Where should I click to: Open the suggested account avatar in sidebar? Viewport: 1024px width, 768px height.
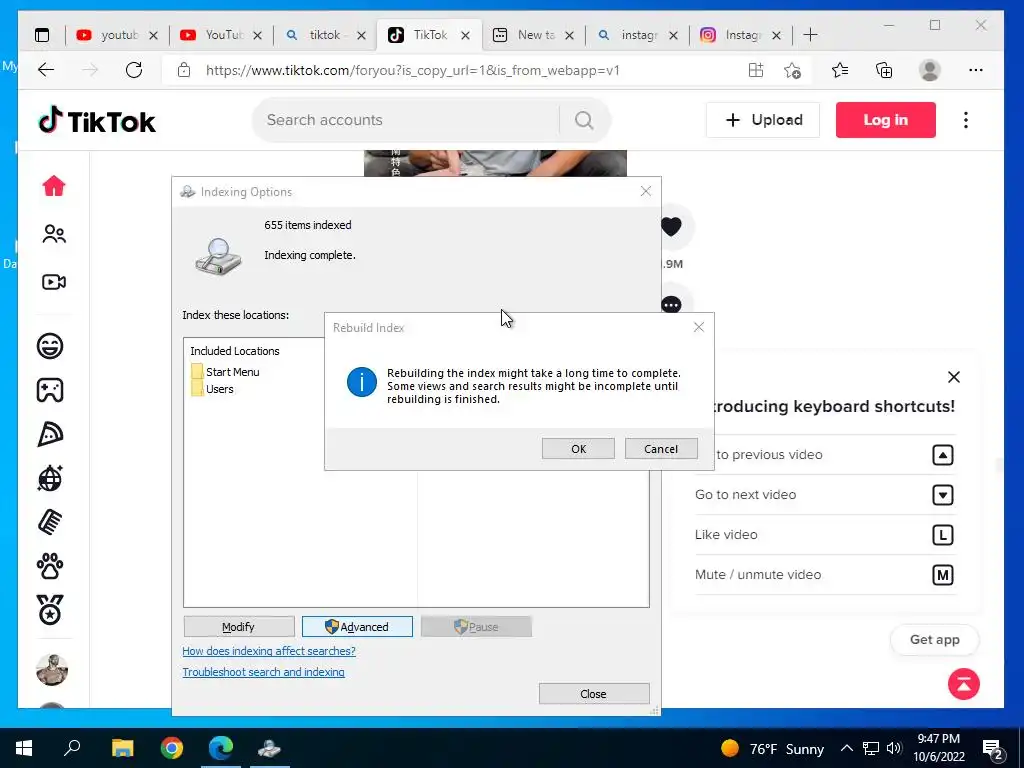52,670
